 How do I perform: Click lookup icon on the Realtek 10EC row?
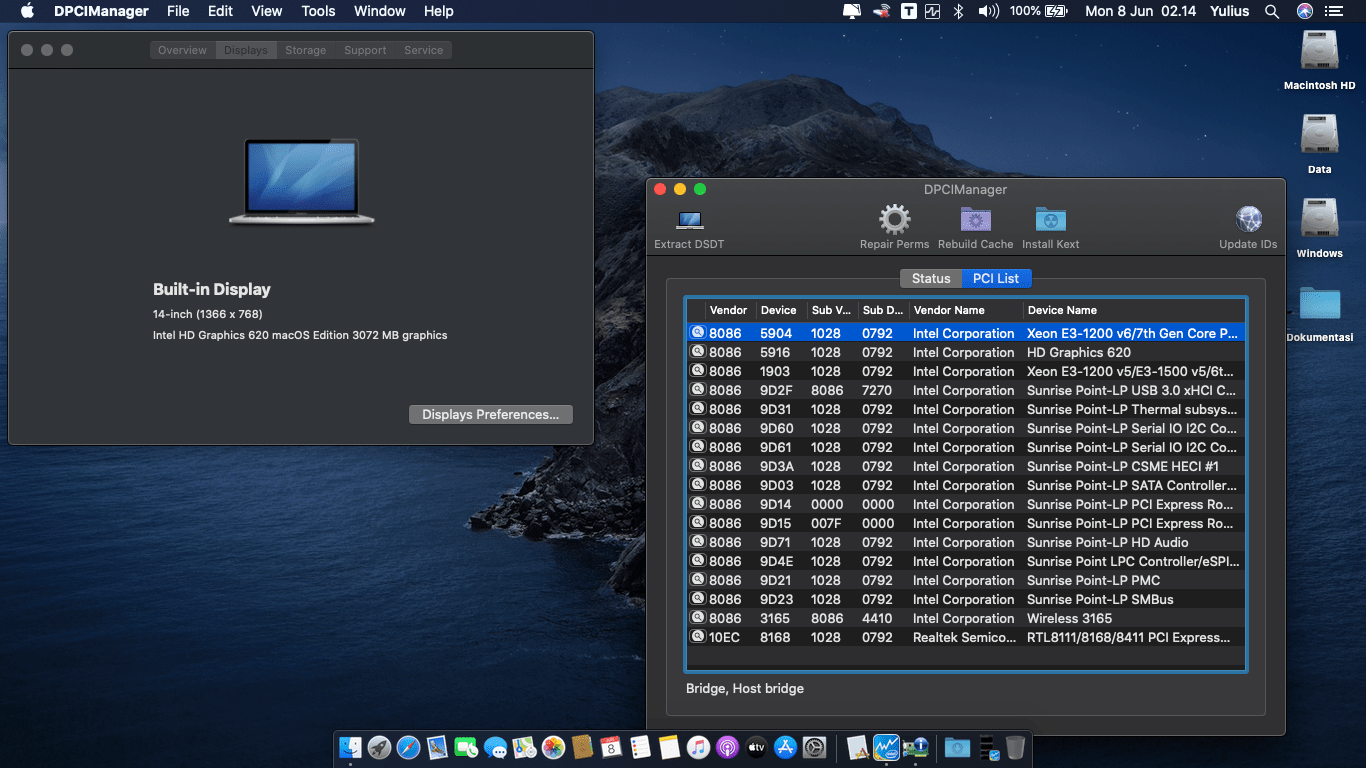(x=698, y=637)
